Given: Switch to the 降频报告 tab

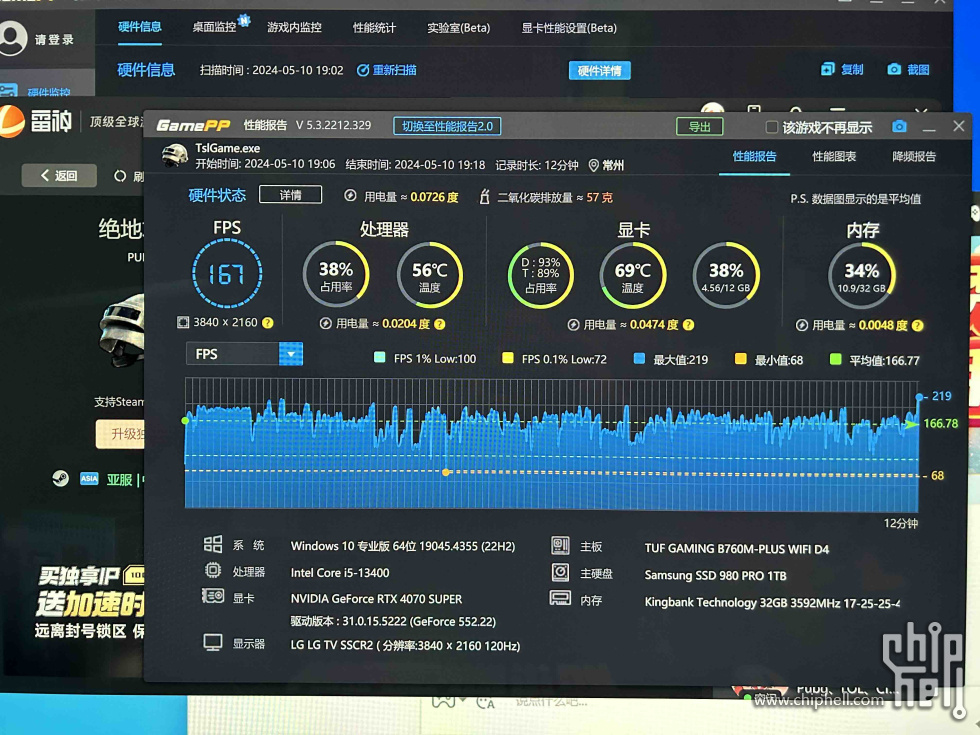Looking at the screenshot, I should [914, 157].
